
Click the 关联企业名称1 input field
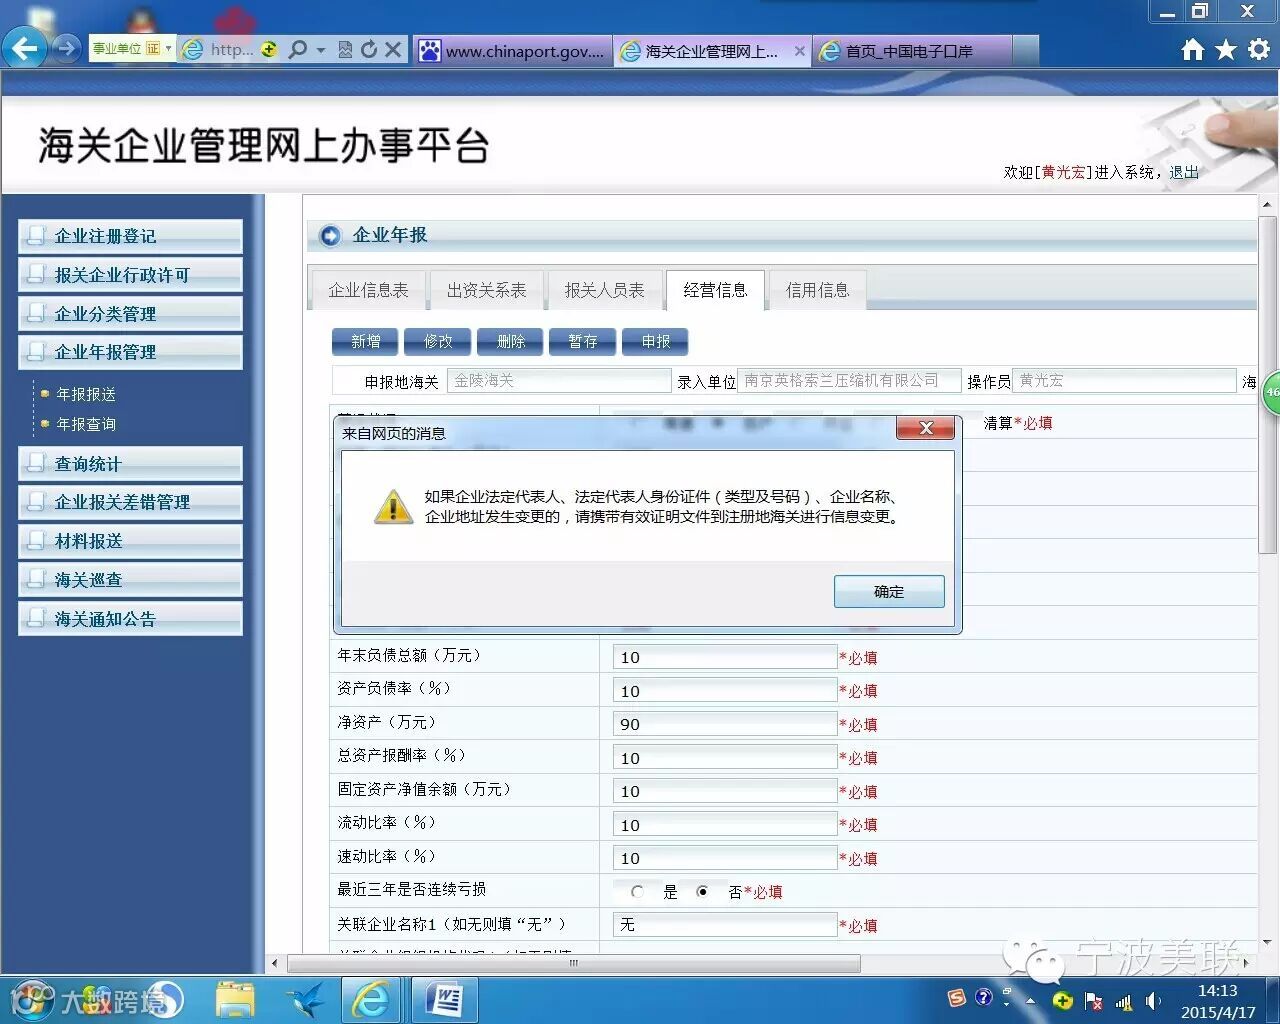tap(725, 924)
